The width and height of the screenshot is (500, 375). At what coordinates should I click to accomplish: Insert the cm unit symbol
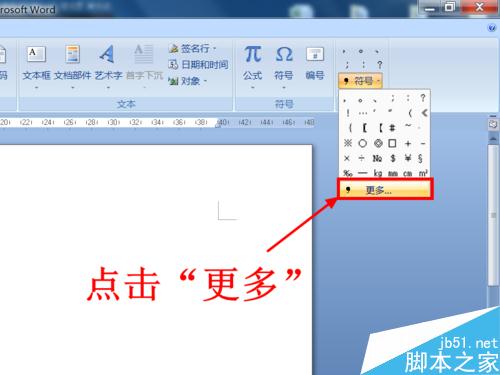pyautogui.click(x=407, y=174)
